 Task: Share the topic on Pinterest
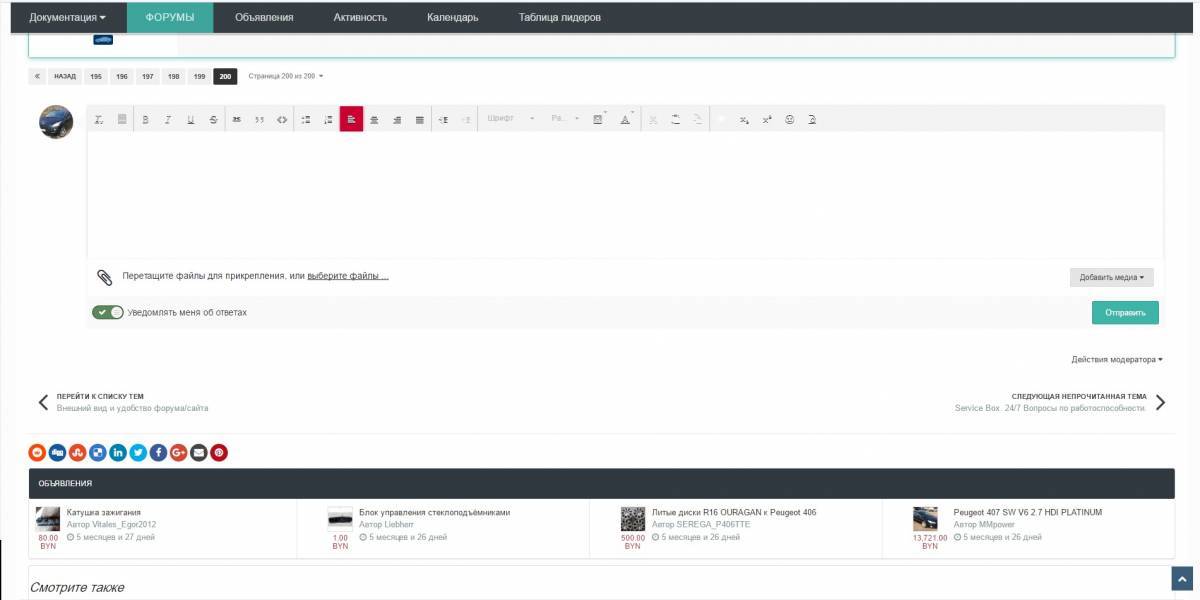coord(219,453)
